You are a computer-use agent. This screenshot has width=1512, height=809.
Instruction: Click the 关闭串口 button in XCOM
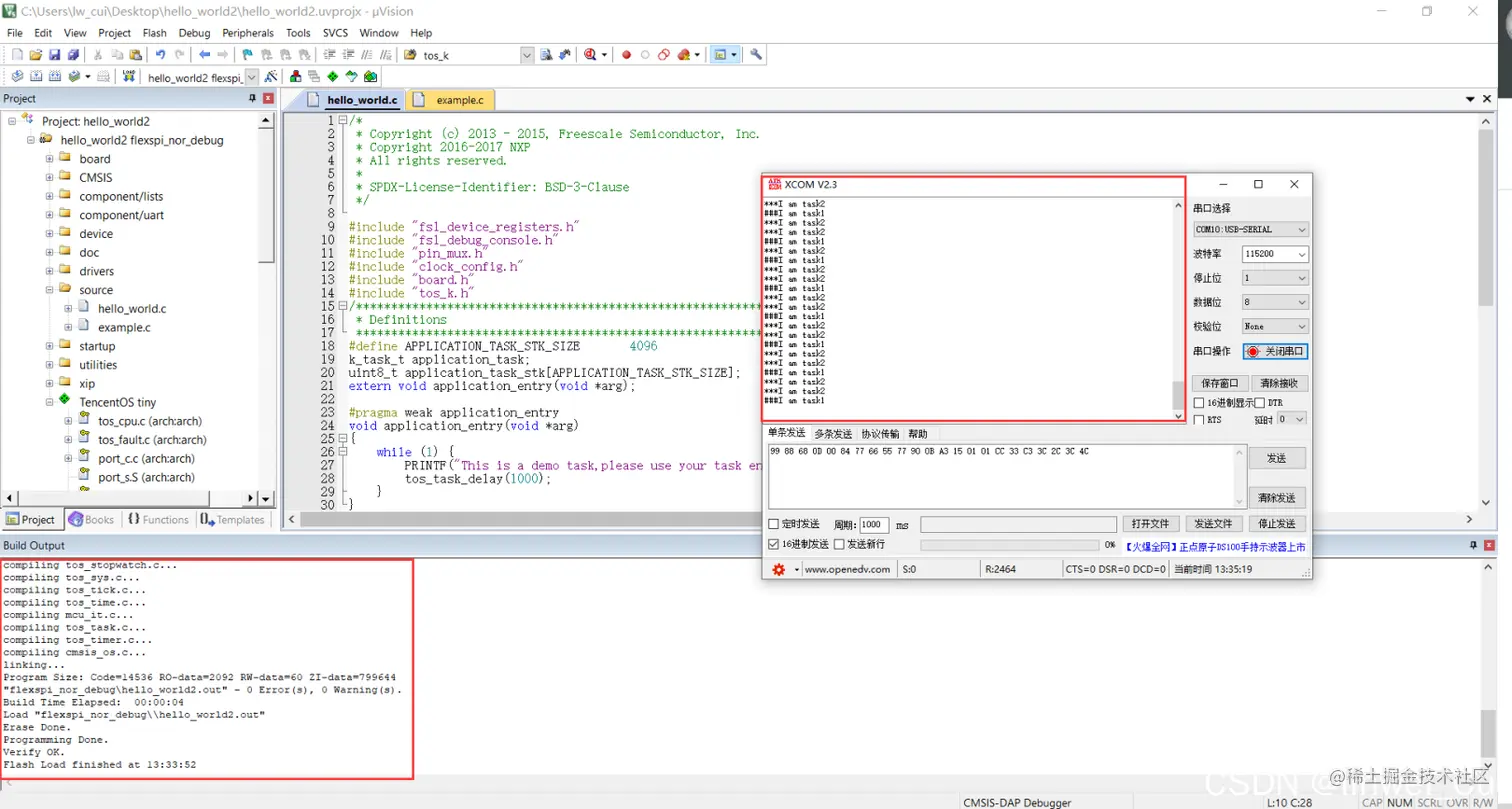[1276, 352]
